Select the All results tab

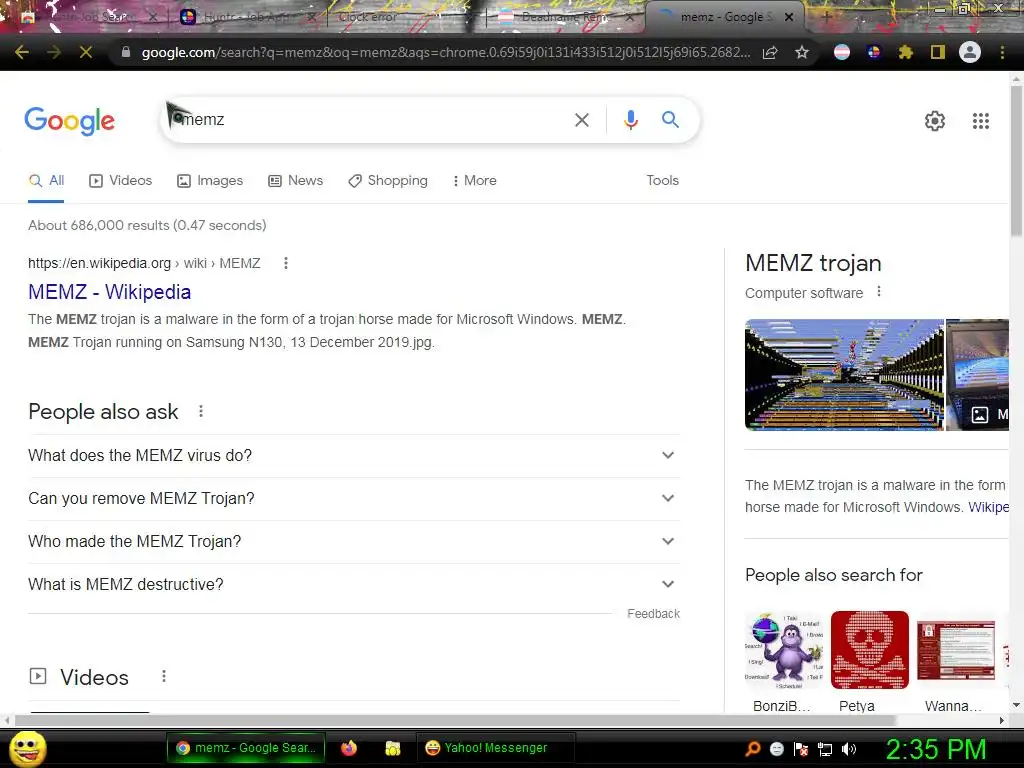46,180
